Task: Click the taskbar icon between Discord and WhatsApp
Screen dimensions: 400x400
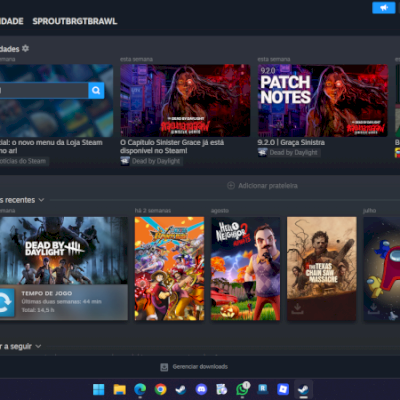Action: coord(222,389)
